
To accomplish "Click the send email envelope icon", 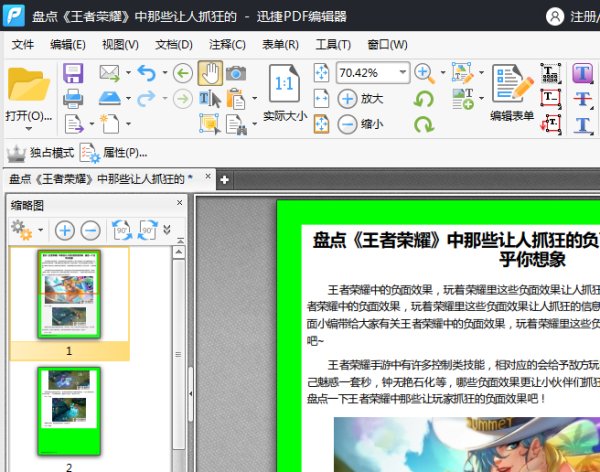I will click(x=109, y=73).
